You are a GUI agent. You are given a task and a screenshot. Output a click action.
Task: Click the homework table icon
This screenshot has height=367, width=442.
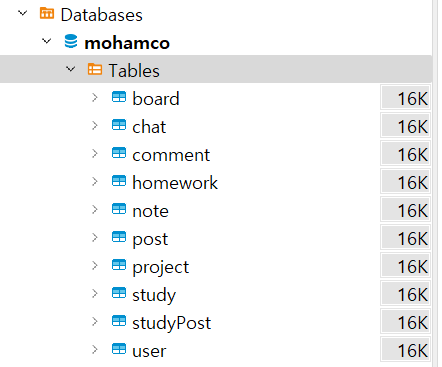[x=119, y=181]
